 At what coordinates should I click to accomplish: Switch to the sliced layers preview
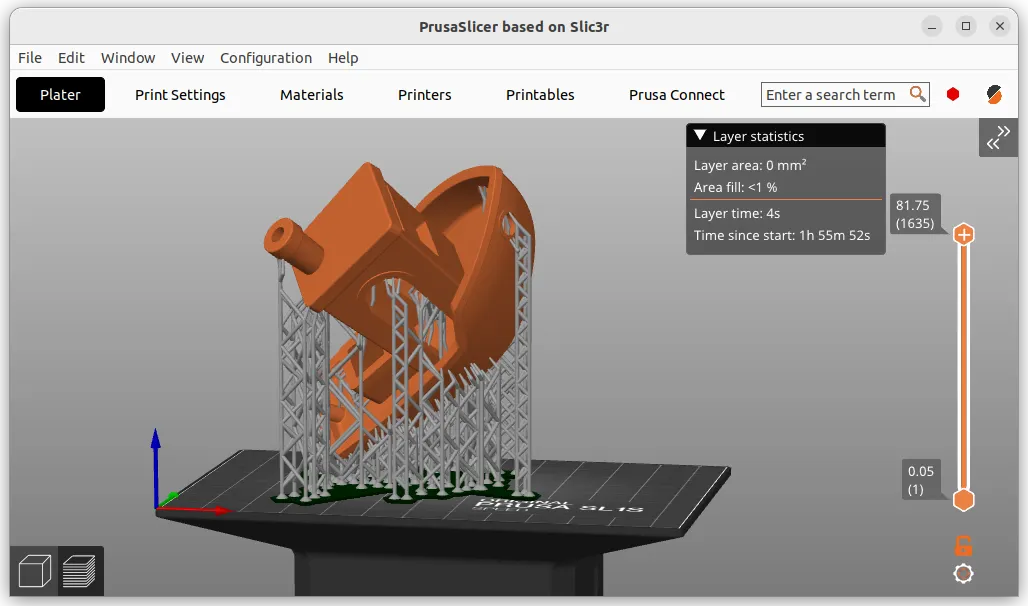point(79,571)
